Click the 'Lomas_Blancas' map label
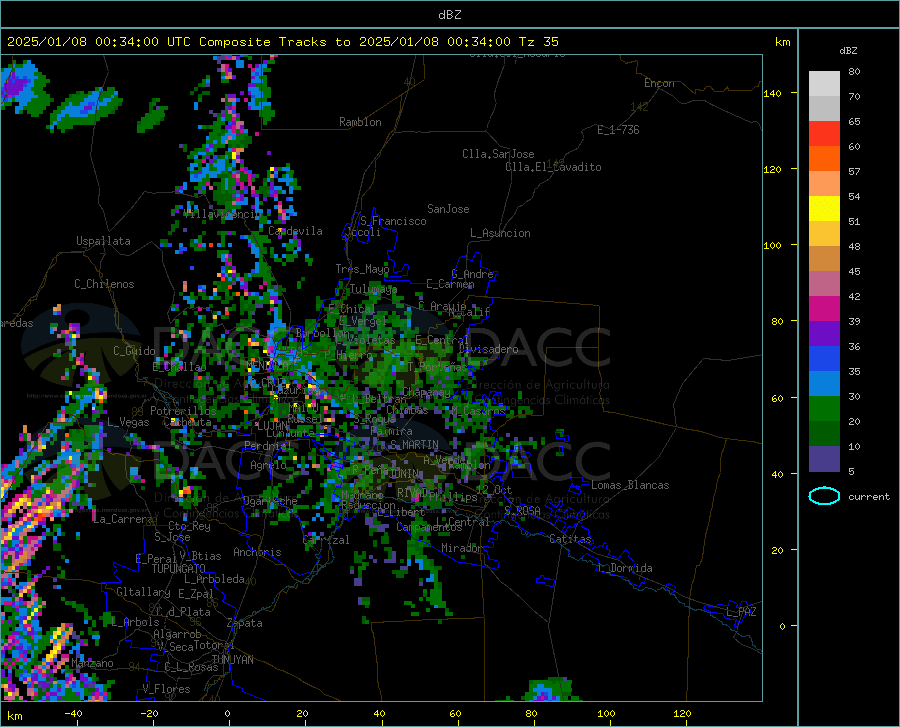Viewport: 900px width, 727px height. [x=630, y=485]
